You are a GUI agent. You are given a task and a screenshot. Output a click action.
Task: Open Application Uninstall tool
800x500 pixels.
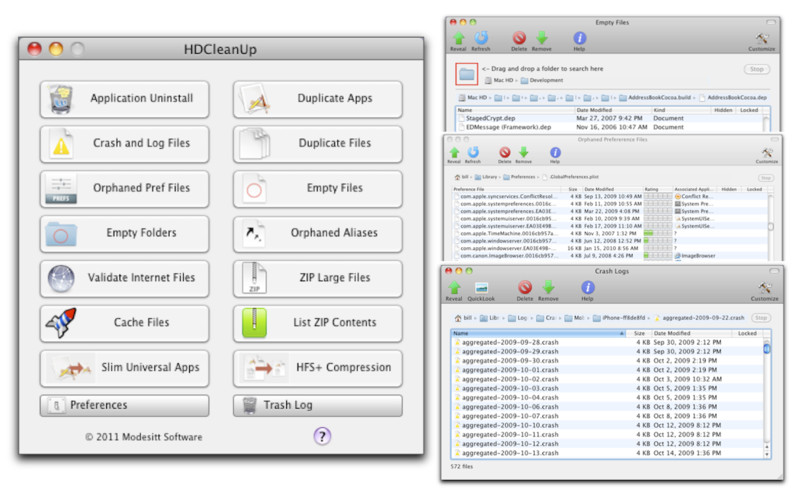(124, 98)
